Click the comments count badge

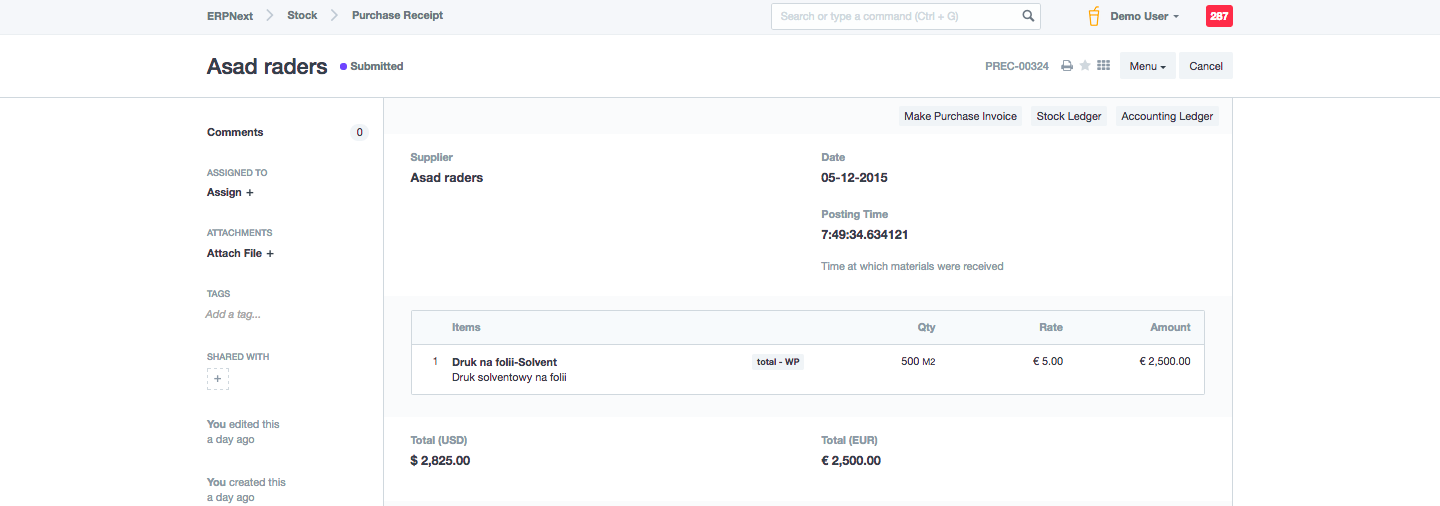359,132
